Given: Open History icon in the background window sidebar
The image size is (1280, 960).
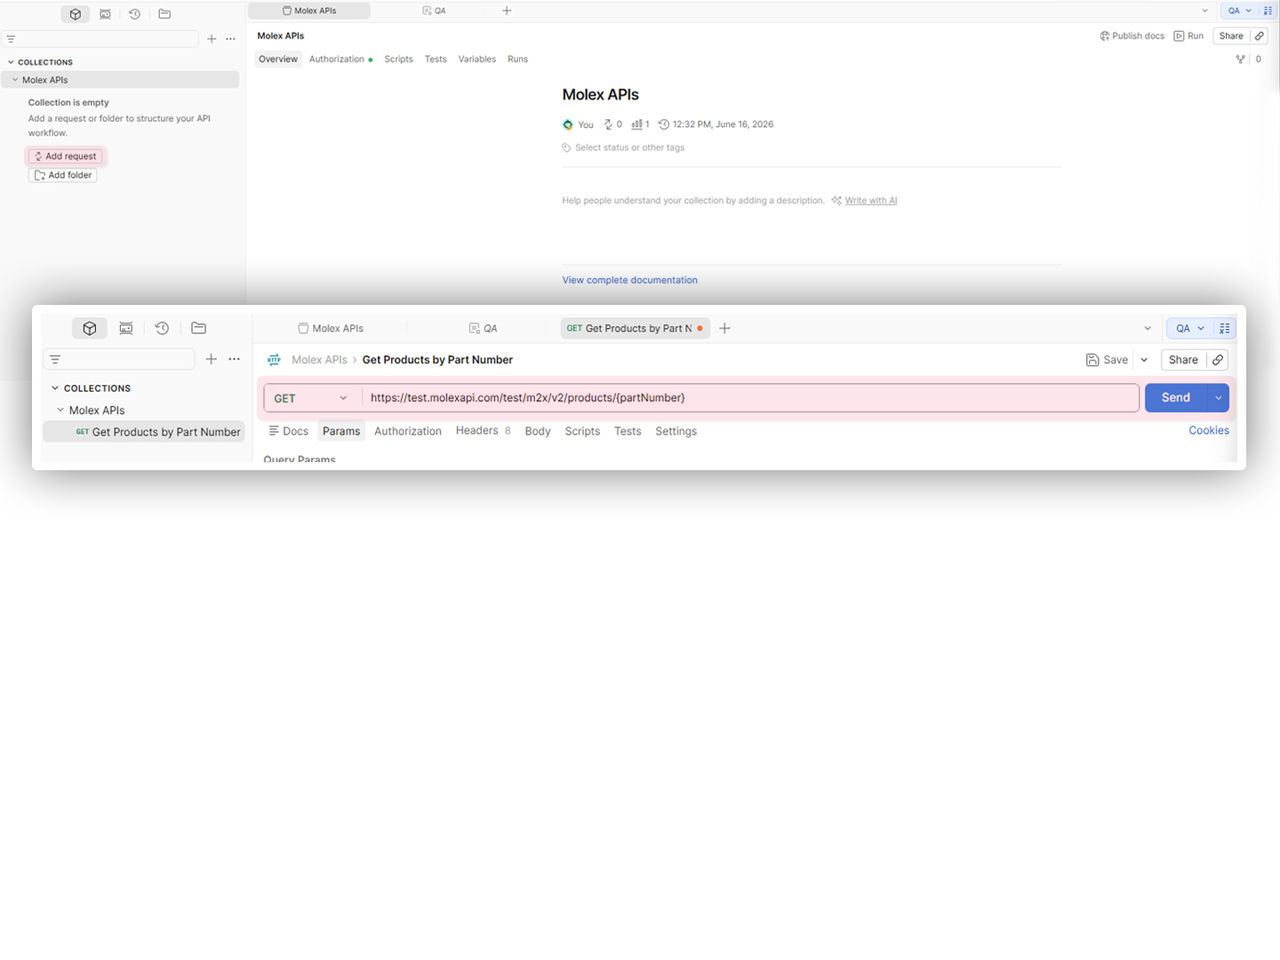Looking at the screenshot, I should click(x=134, y=14).
